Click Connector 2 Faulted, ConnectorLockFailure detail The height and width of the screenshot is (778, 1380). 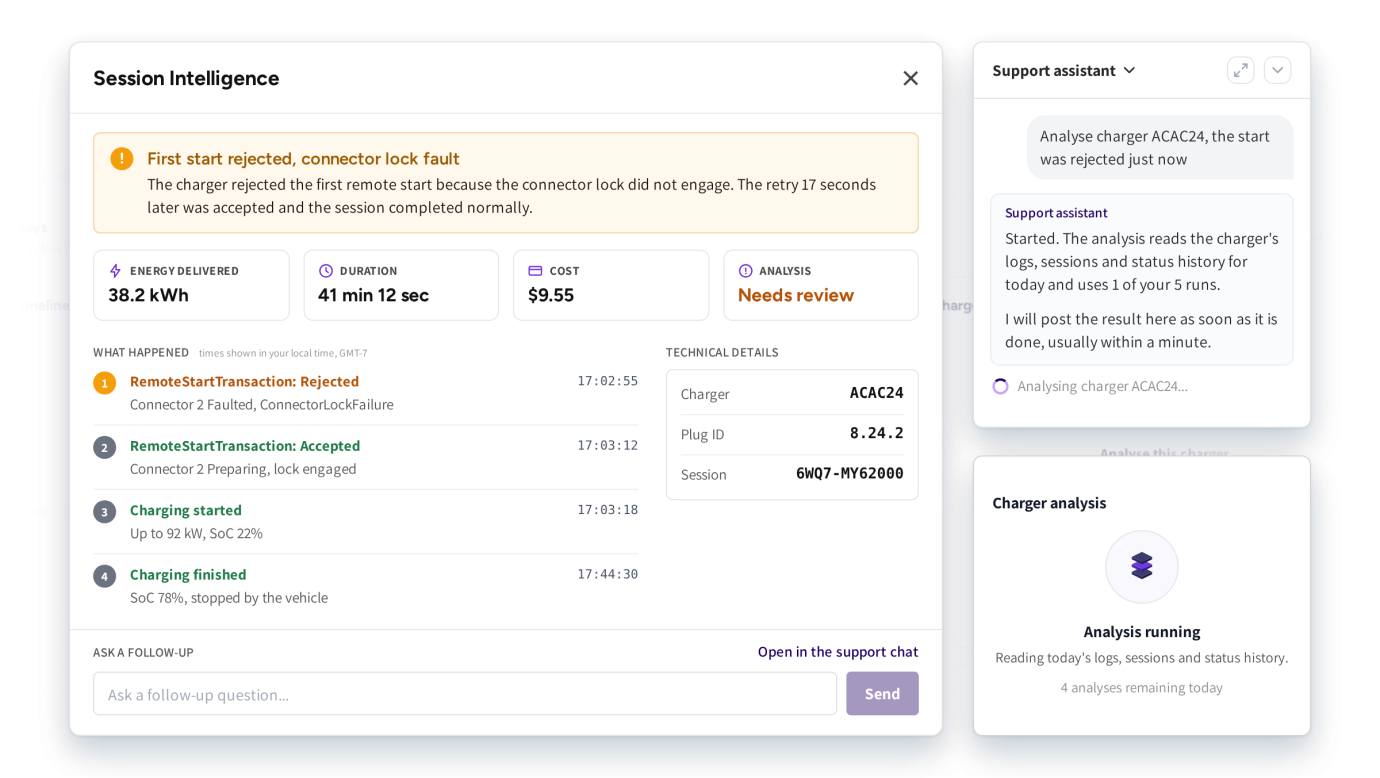262,404
